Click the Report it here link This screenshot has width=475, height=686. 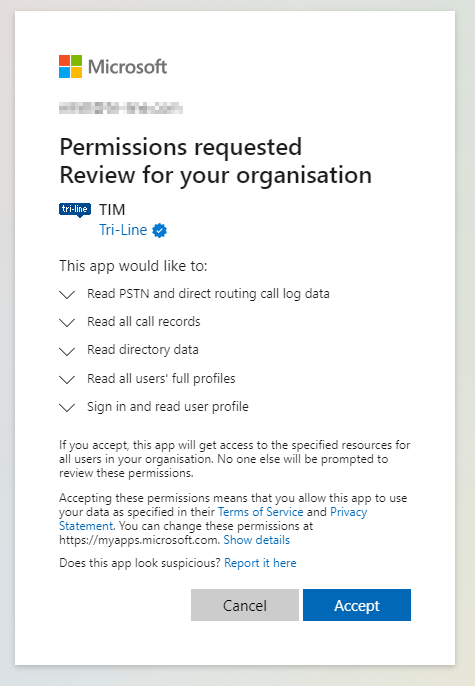pos(260,563)
